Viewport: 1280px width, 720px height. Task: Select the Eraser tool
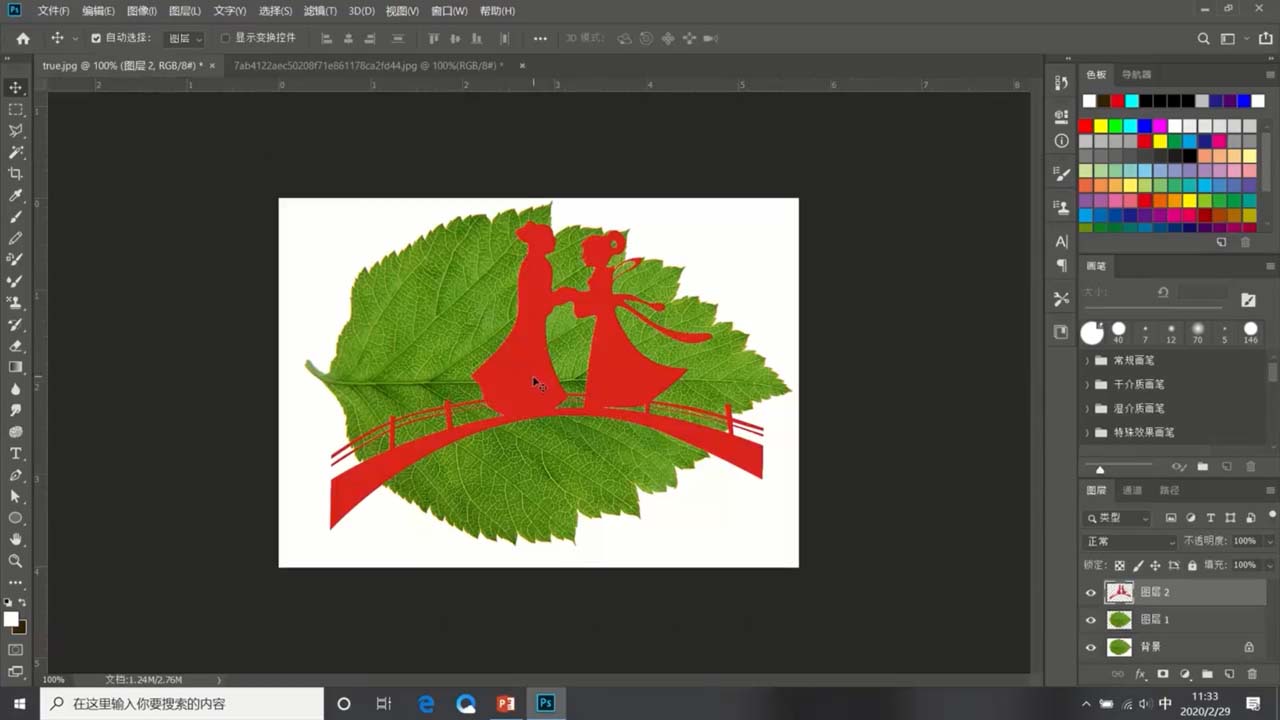(16, 346)
